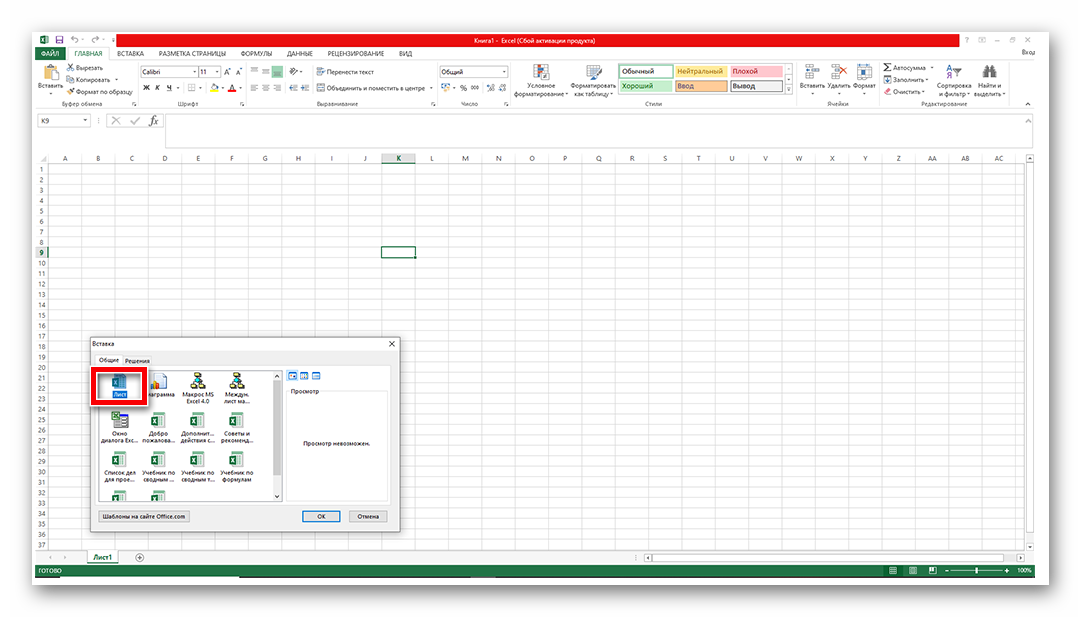Click the Вставить paste icon in ribbon
The image size is (1081, 617).
[51, 72]
